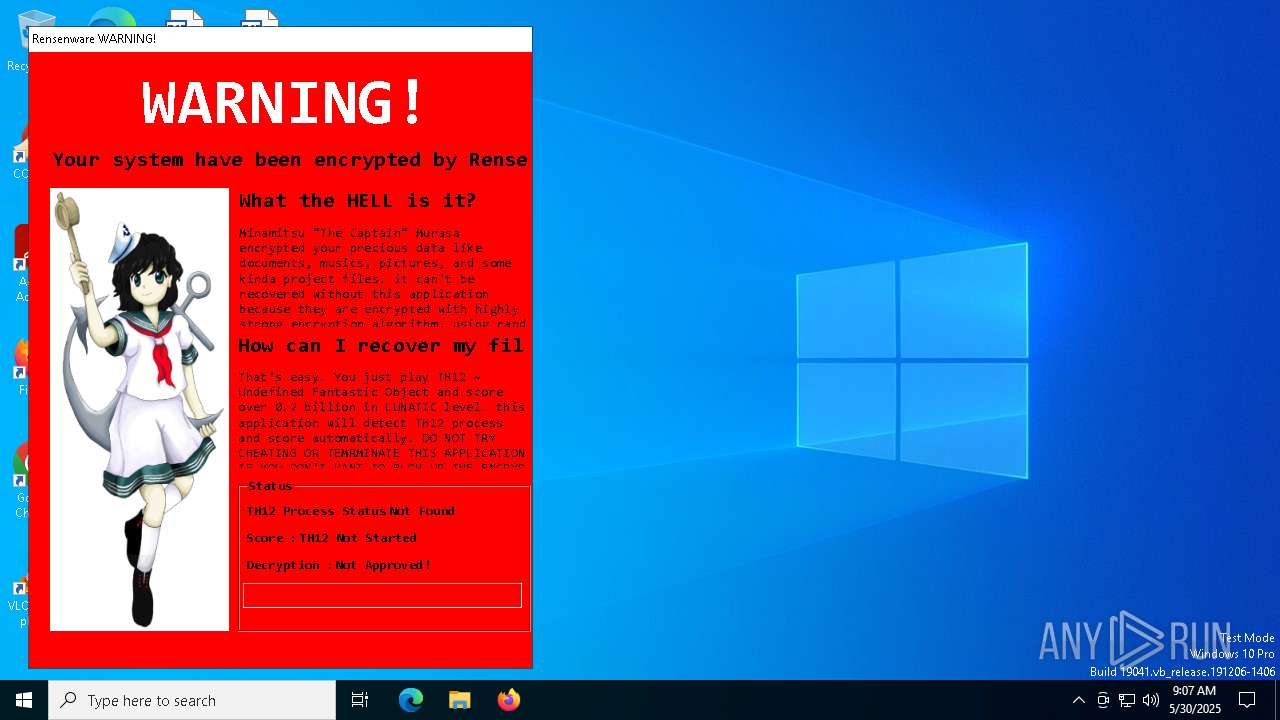The width and height of the screenshot is (1280, 720).
Task: Open Task View on the taskbar
Action: coord(360,700)
